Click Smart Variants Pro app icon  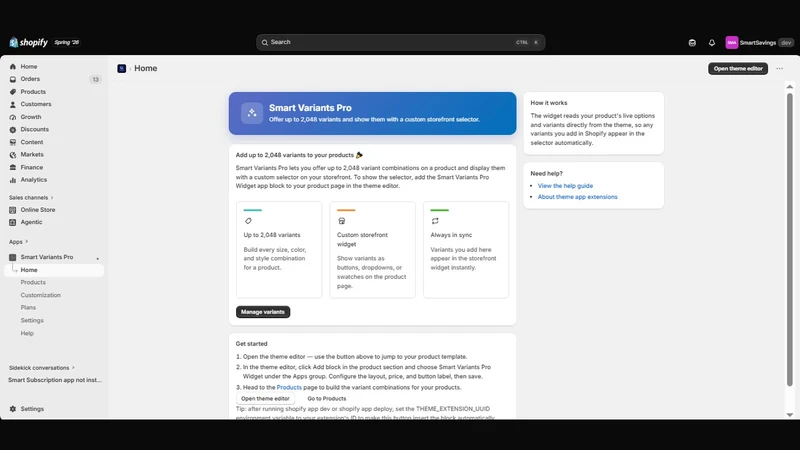click(13, 257)
